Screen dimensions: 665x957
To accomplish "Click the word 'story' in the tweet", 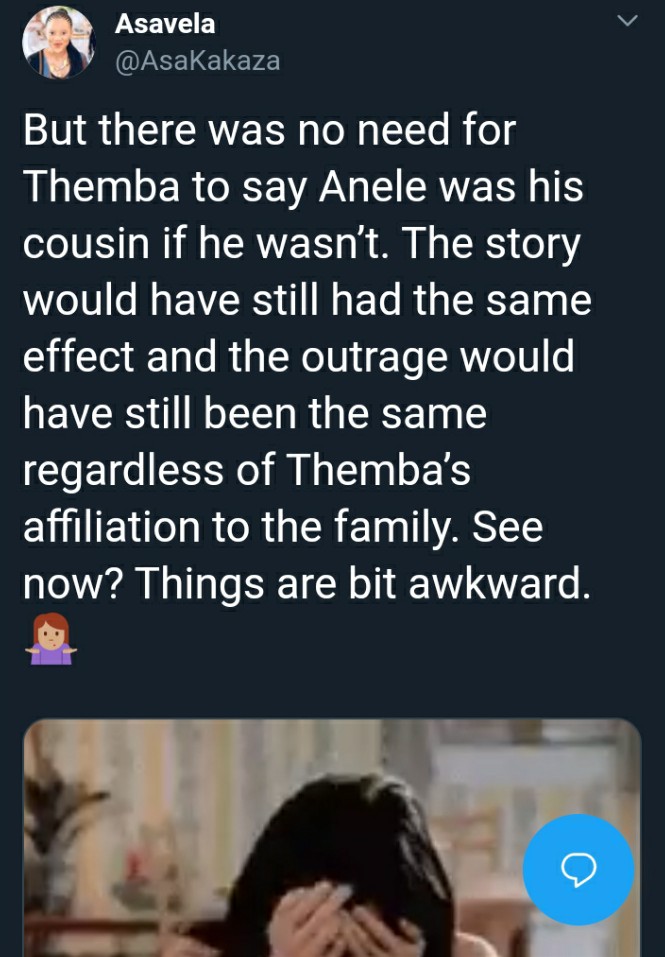I will point(532,245).
